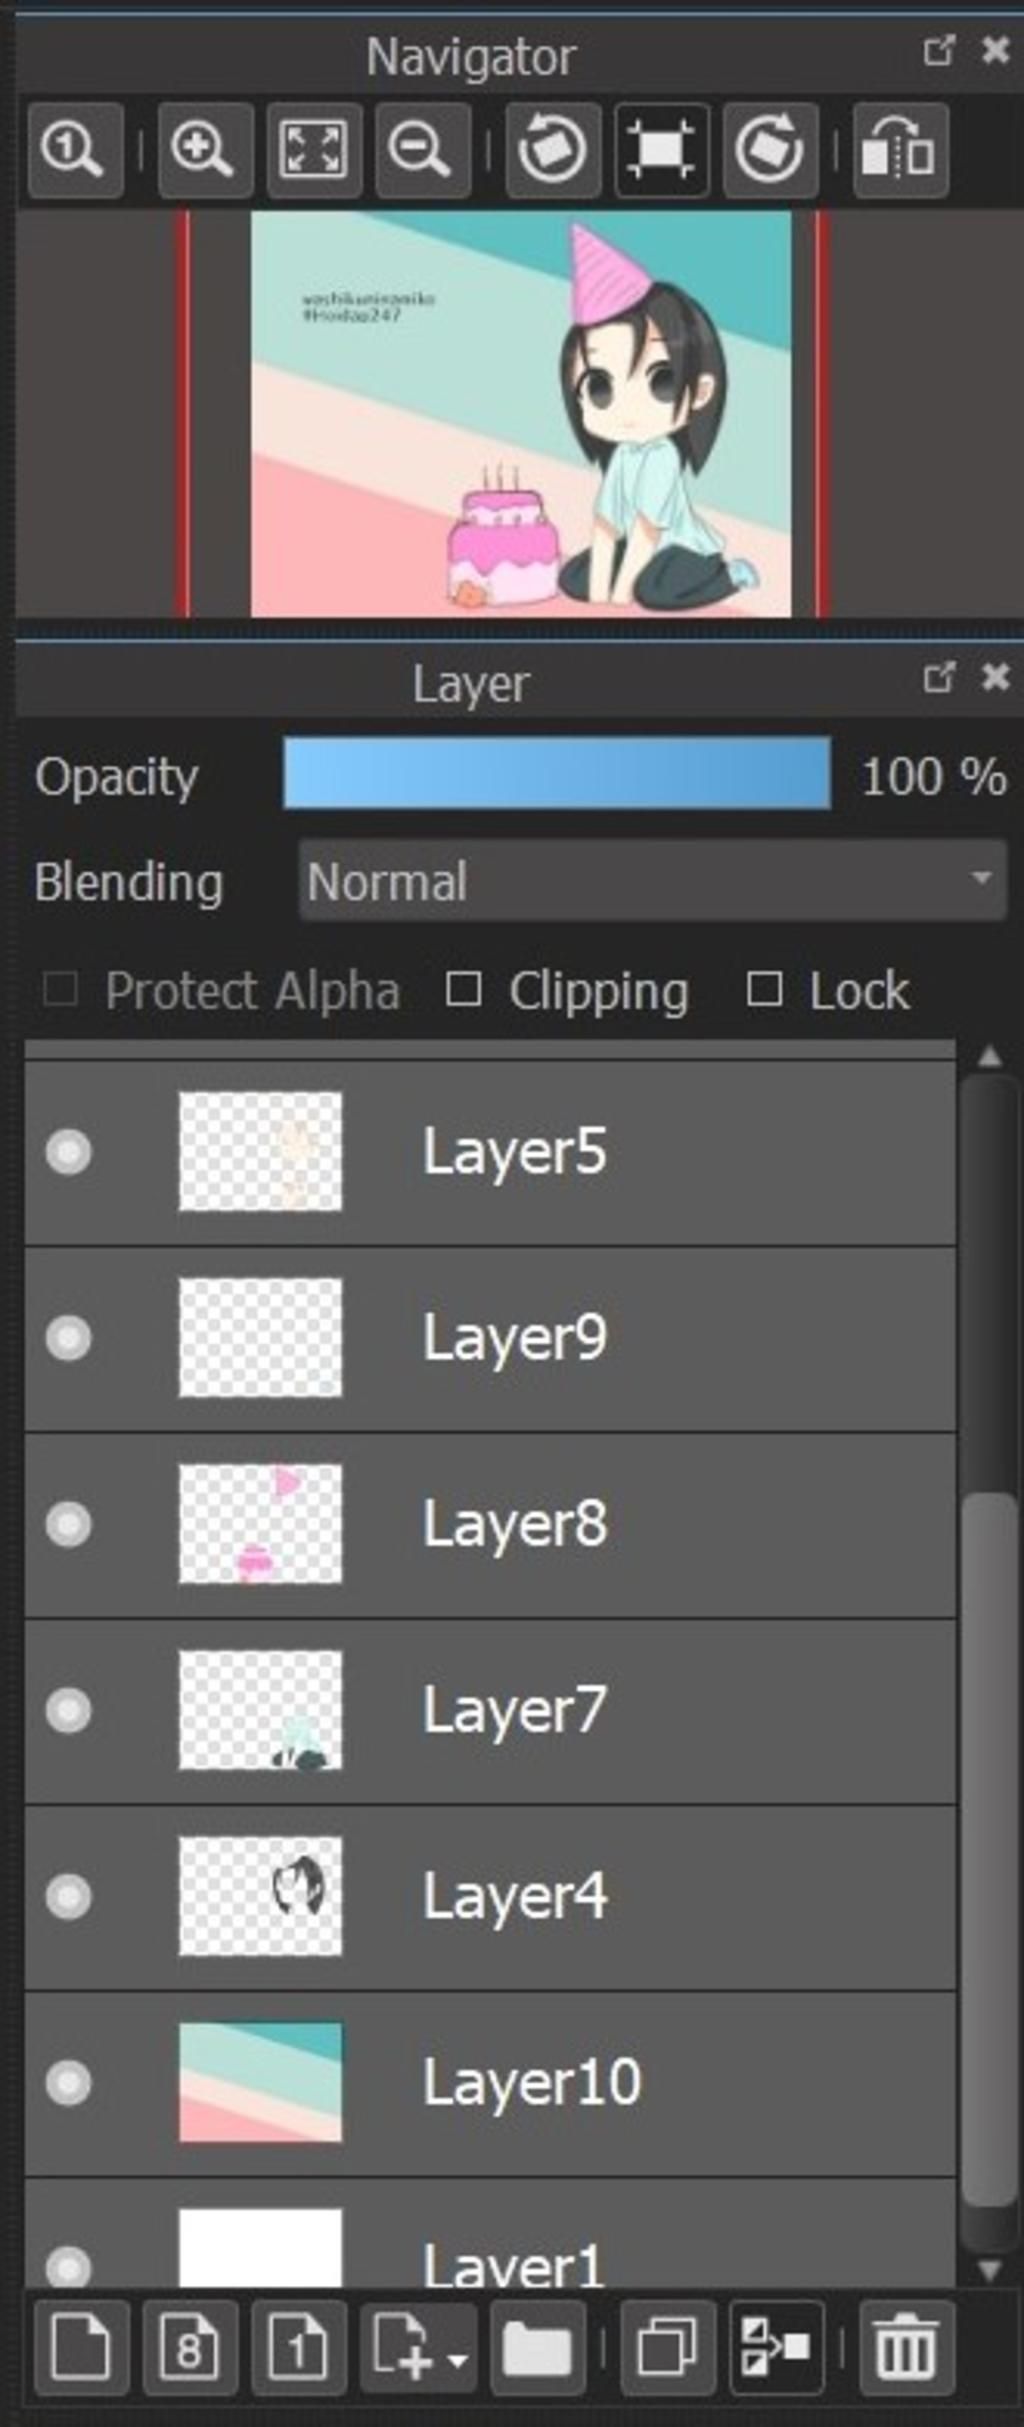Select Layer10 in the layer list
This screenshot has width=1024, height=2427.
[490, 2082]
